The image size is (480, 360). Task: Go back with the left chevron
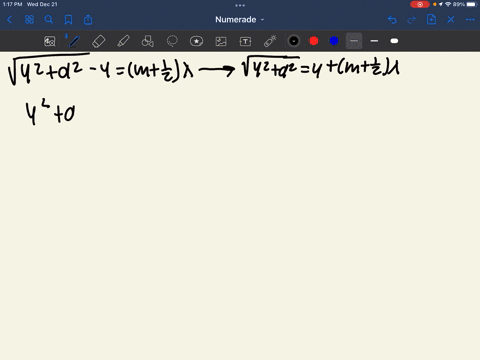9,20
